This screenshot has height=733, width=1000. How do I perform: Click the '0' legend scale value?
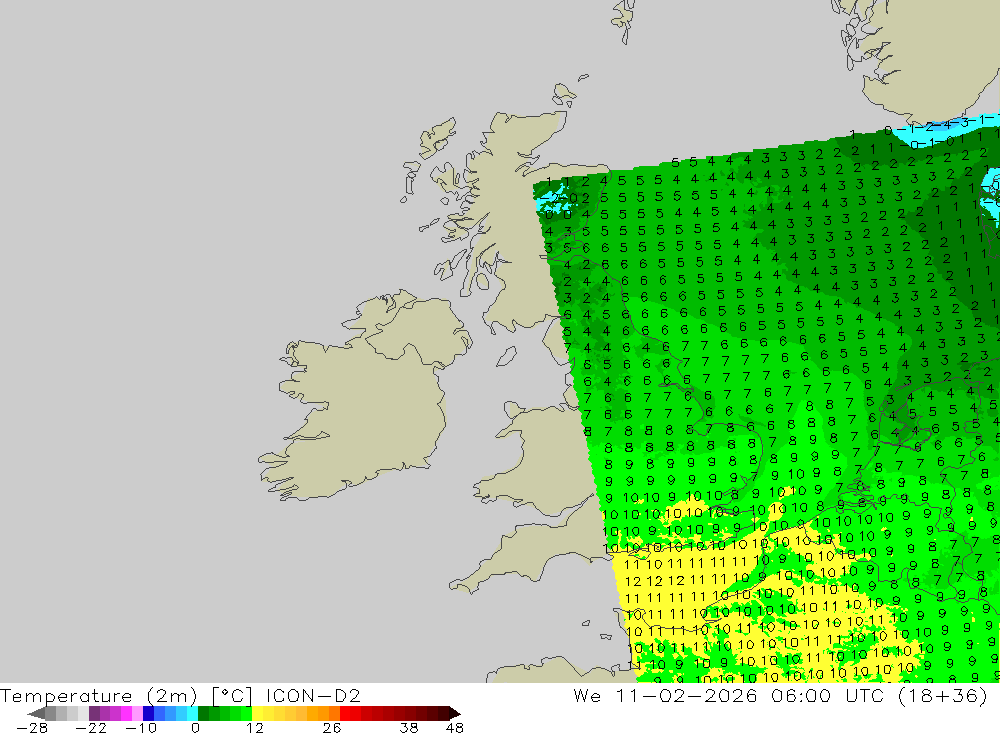195,727
